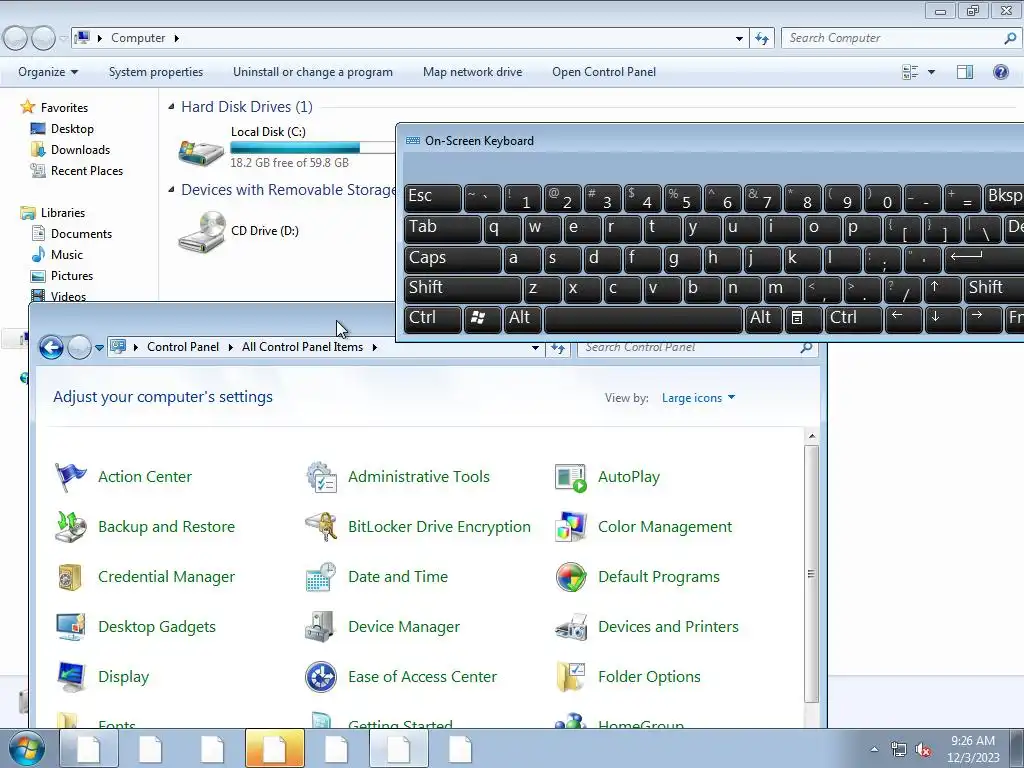The height and width of the screenshot is (768, 1024).
Task: Toggle the preview pane icon in Computer window
Action: (965, 72)
